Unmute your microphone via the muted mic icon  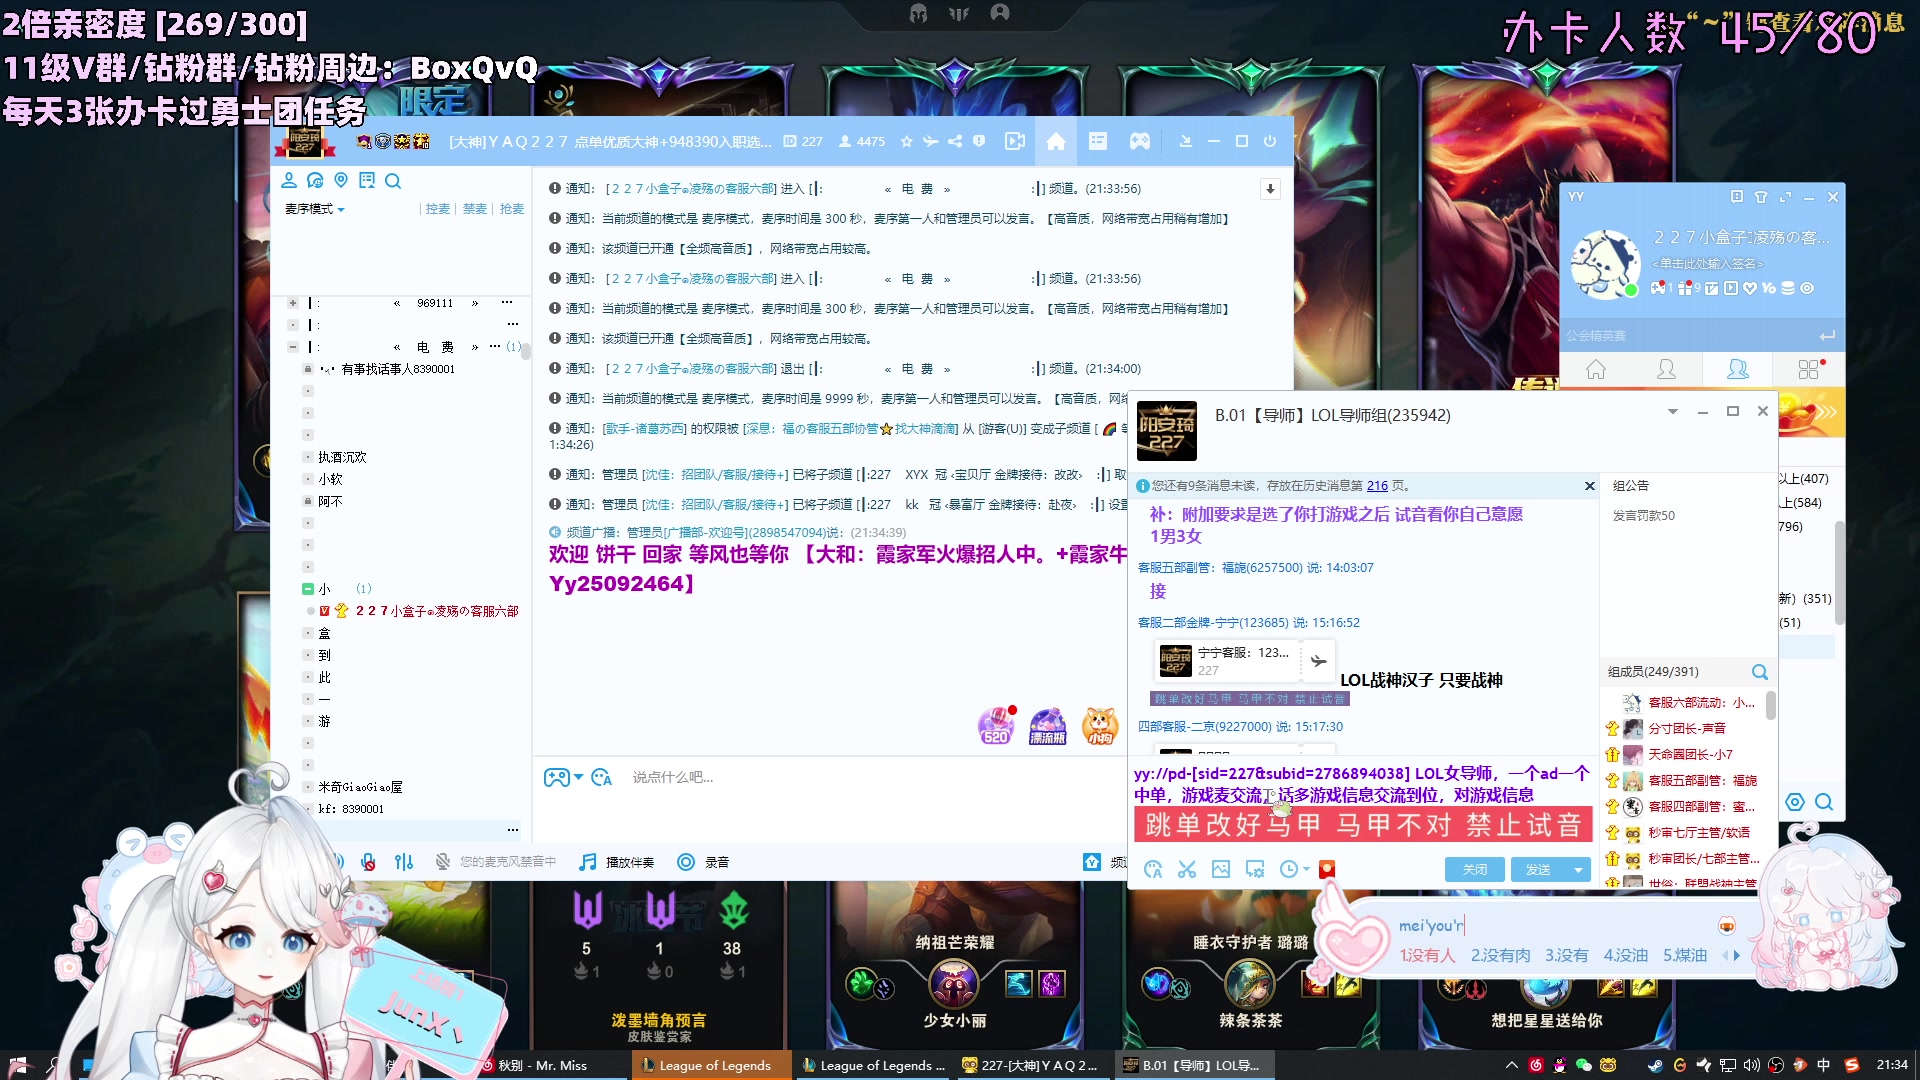pyautogui.click(x=441, y=861)
